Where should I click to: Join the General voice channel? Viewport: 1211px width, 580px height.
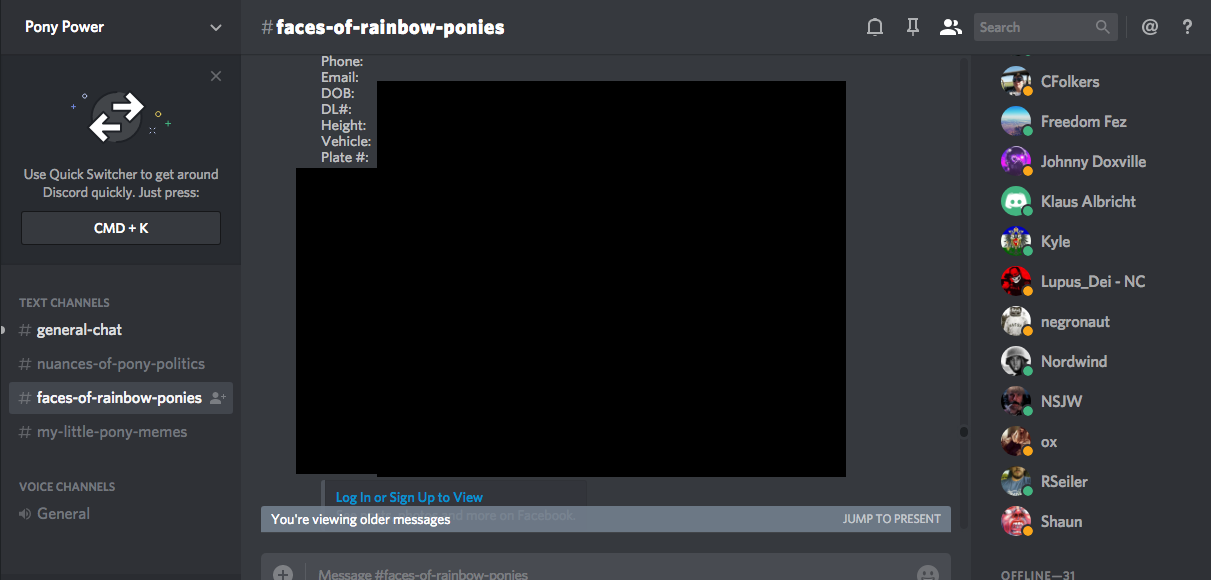(63, 514)
